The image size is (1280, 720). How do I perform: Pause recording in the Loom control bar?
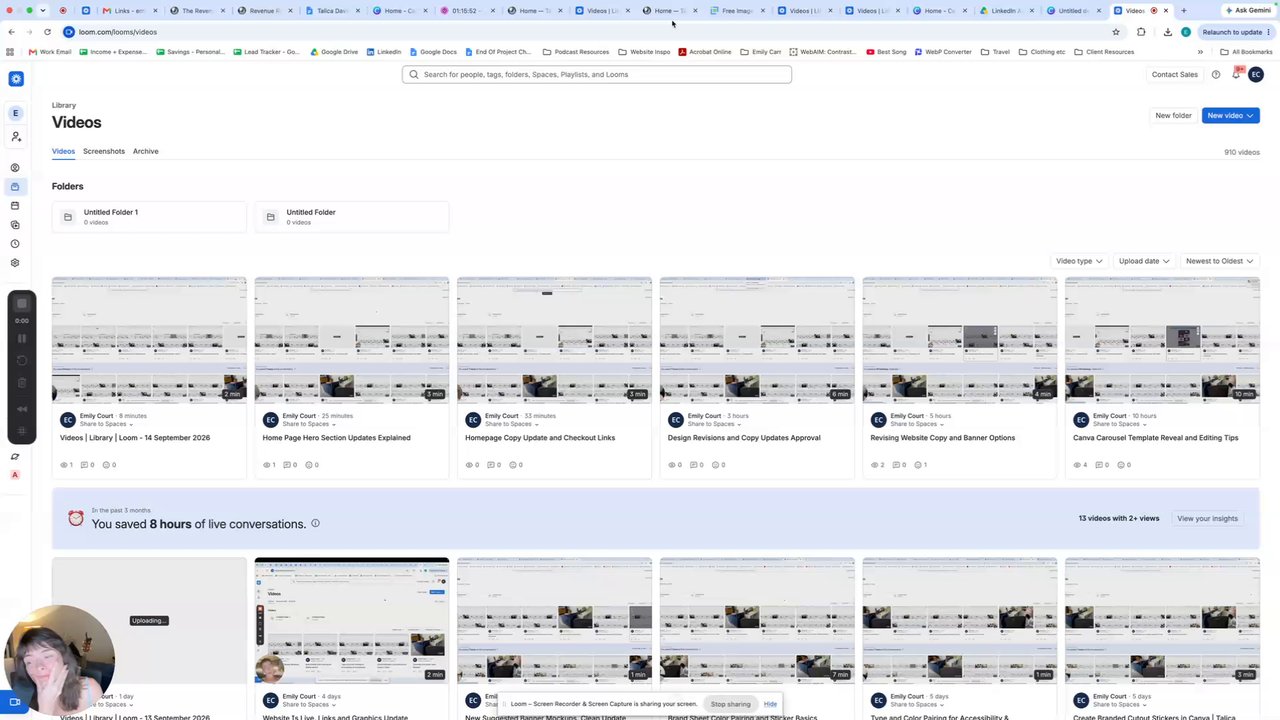22,339
